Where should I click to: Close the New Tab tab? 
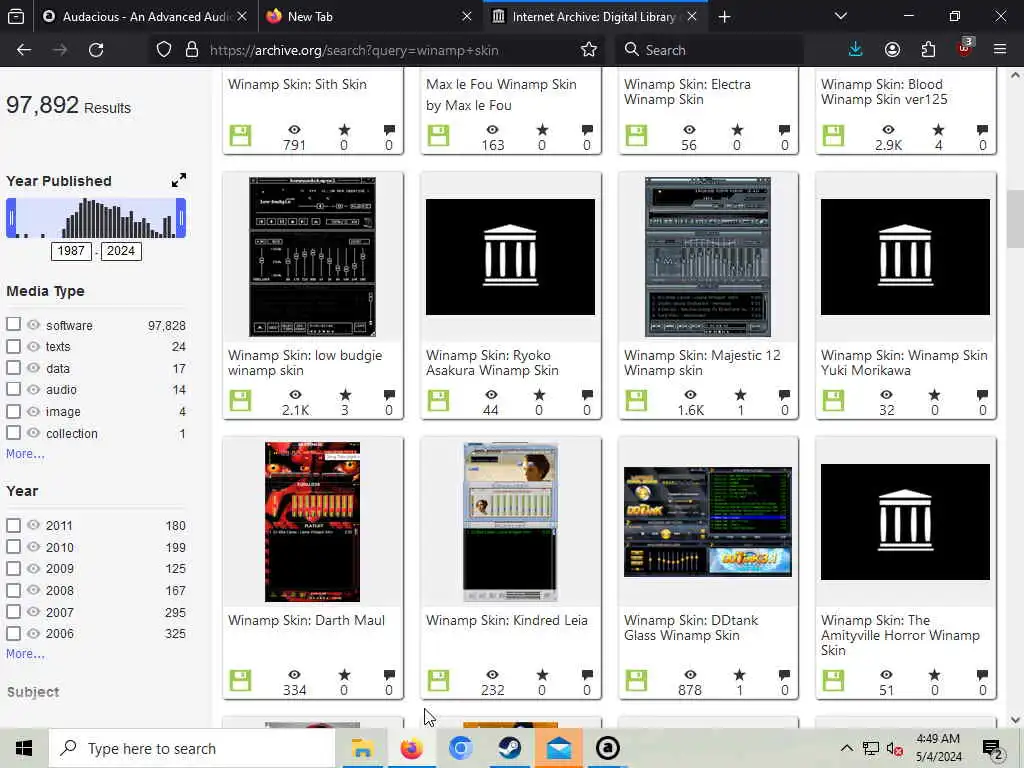pyautogui.click(x=467, y=16)
